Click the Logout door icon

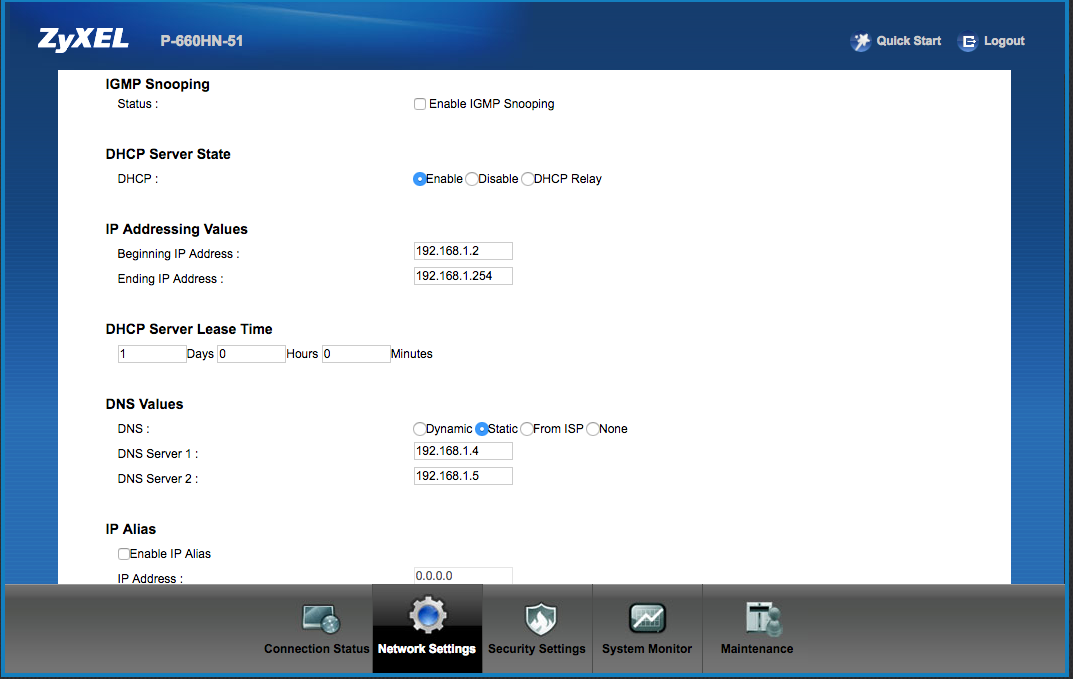pos(968,42)
